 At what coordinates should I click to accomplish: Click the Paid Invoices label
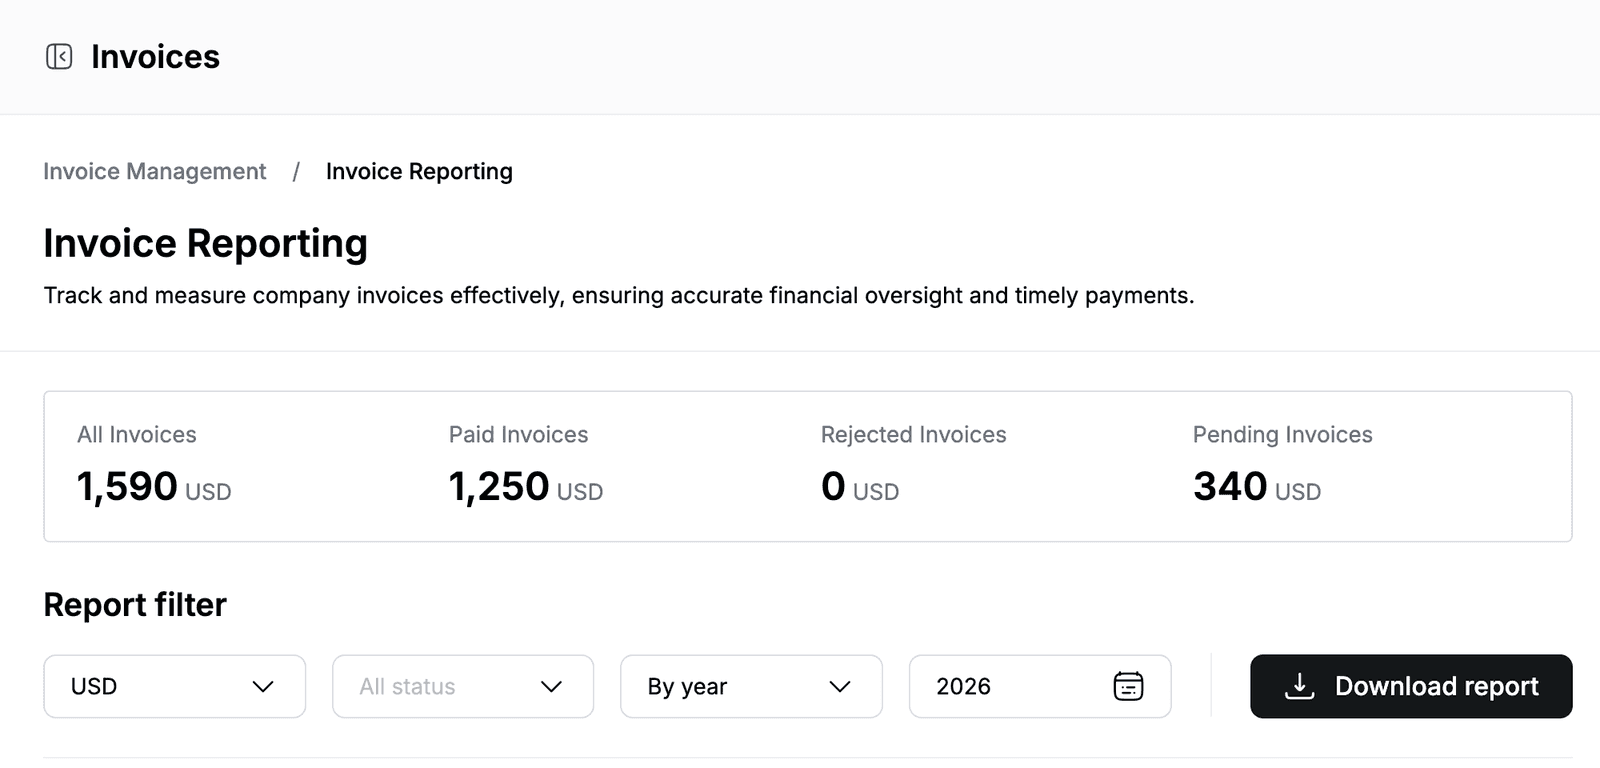[x=518, y=435]
